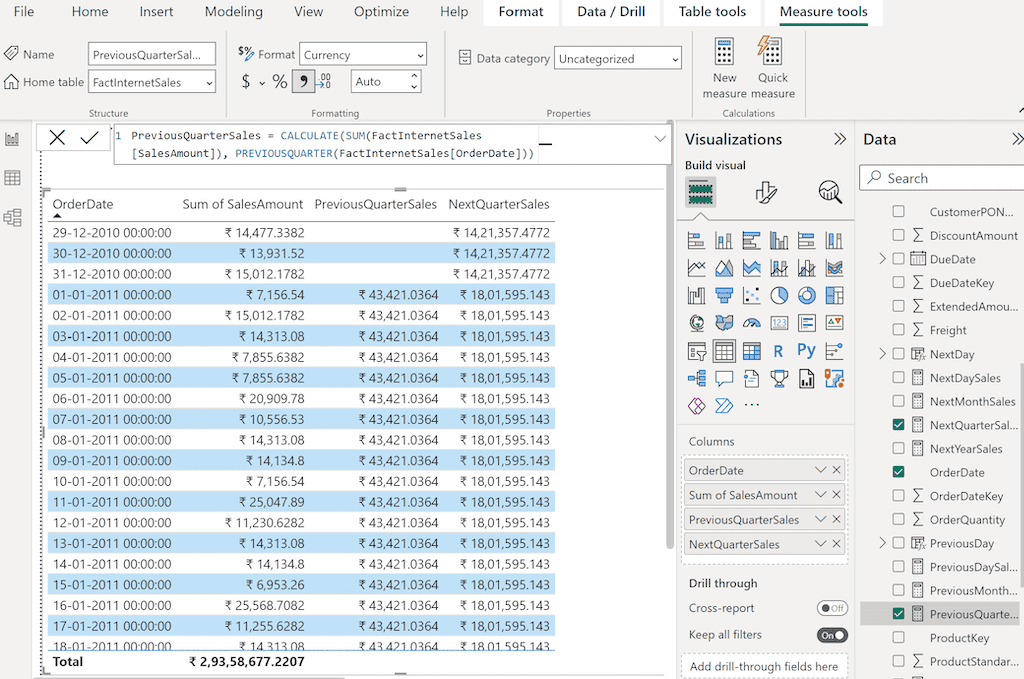This screenshot has height=679, width=1024.
Task: Select the R script visual icon
Action: click(x=778, y=350)
